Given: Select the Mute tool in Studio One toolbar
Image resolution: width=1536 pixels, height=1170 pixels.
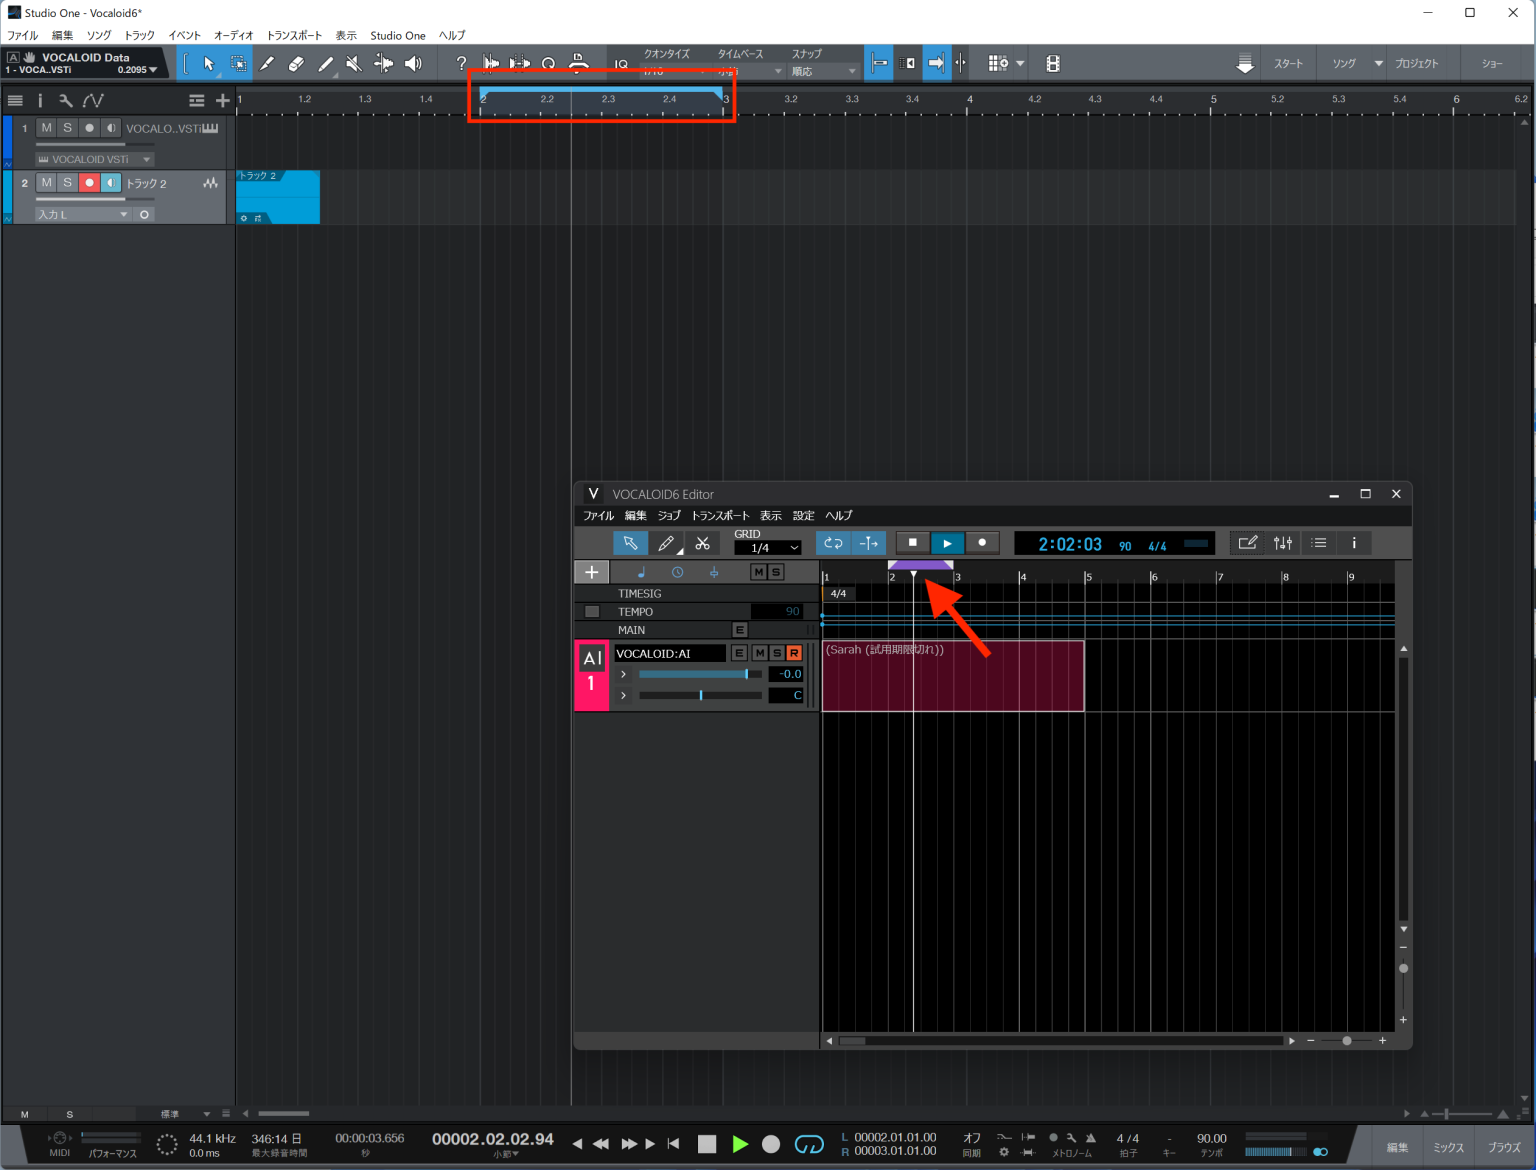Looking at the screenshot, I should 353,63.
